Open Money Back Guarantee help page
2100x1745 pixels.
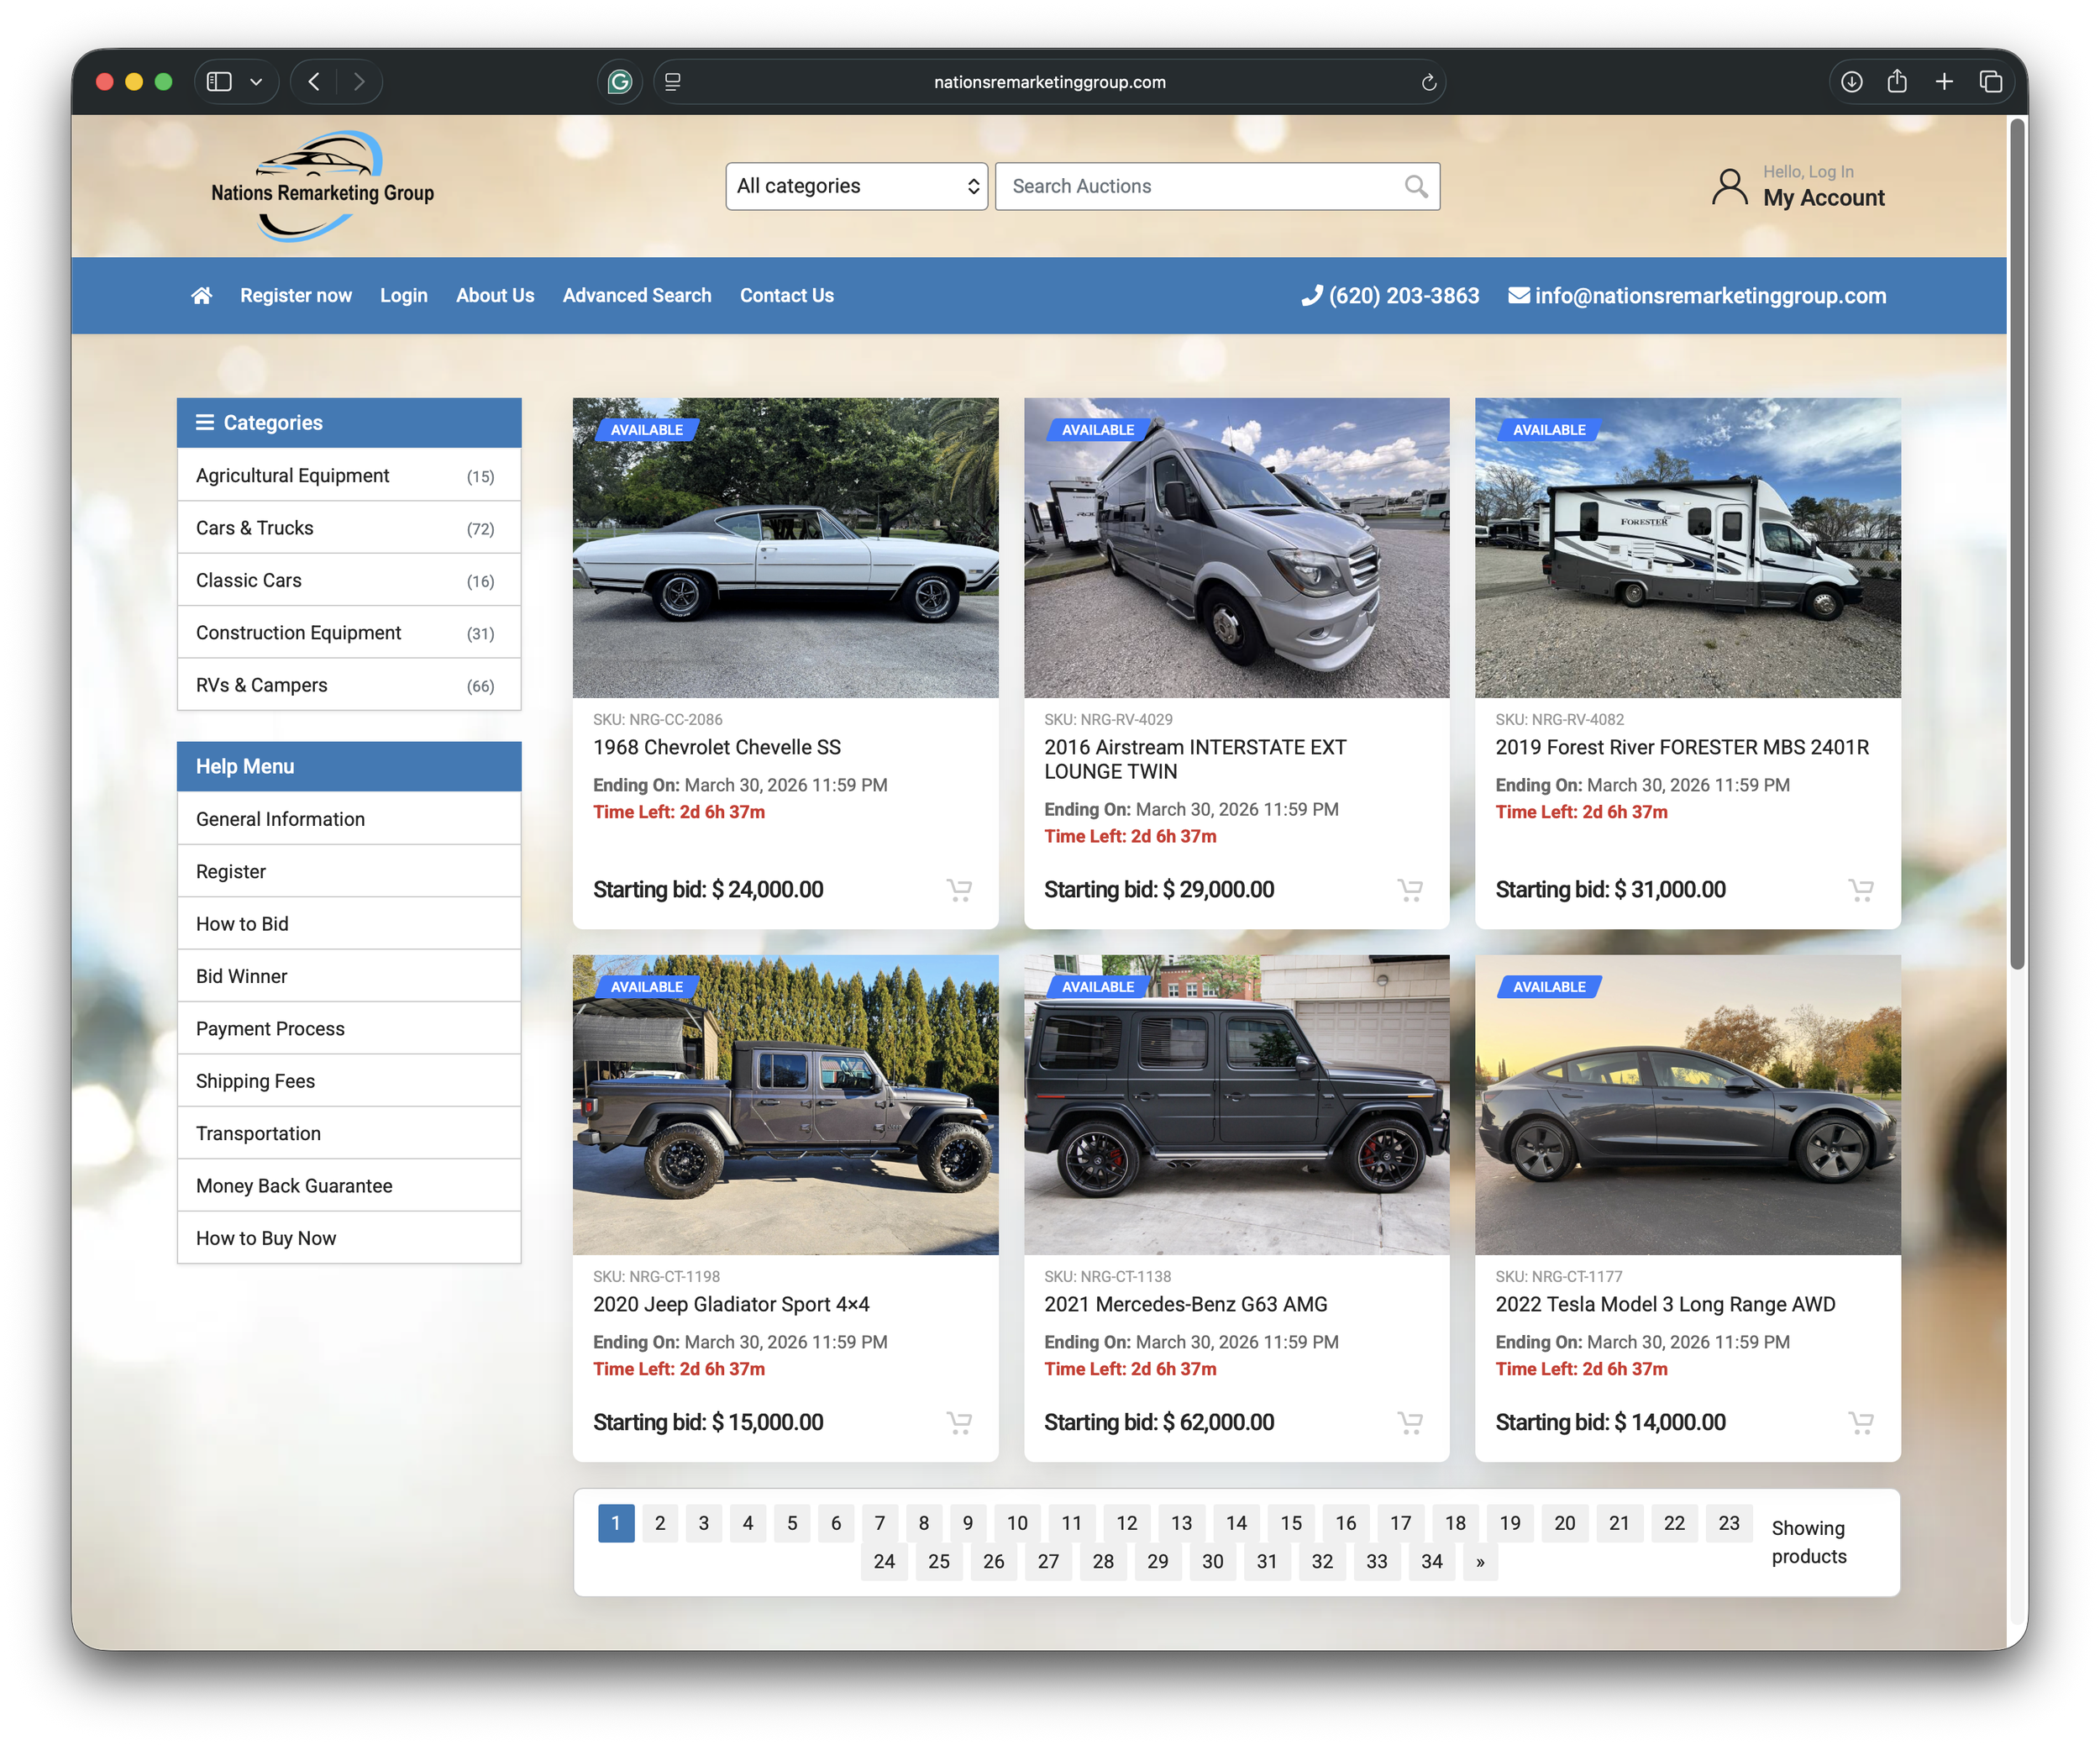(x=349, y=1186)
